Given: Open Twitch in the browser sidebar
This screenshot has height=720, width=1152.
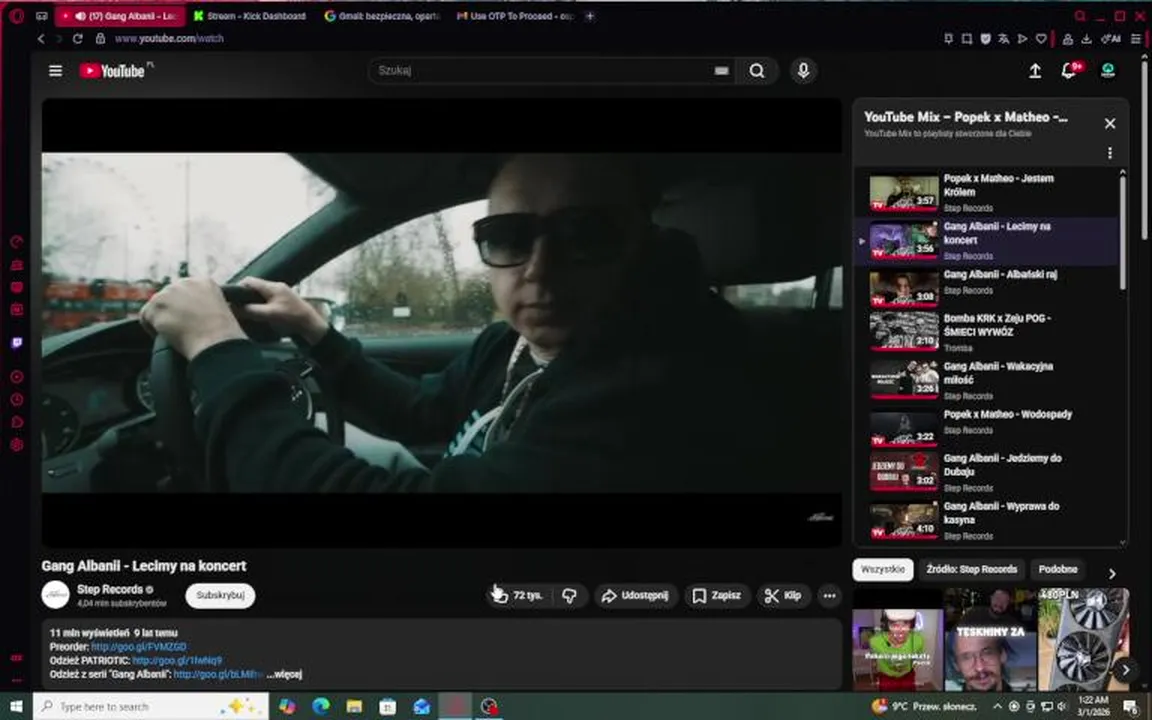Looking at the screenshot, I should [x=17, y=342].
